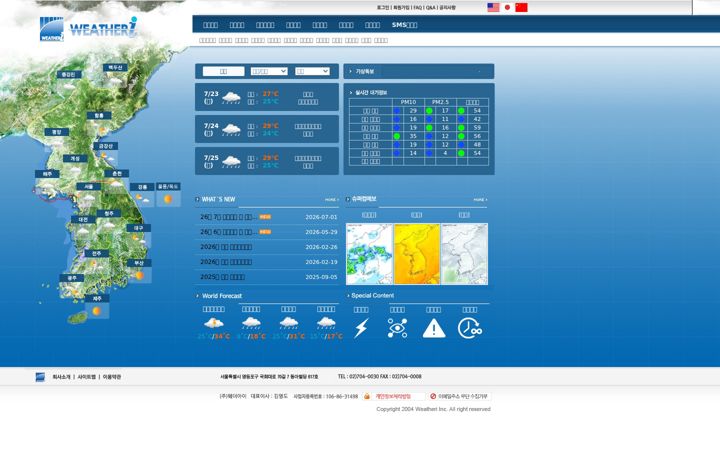Screen dimensions: 720x450
Task: Open the 울릉/독도 sun icon on the map
Action: click(168, 199)
